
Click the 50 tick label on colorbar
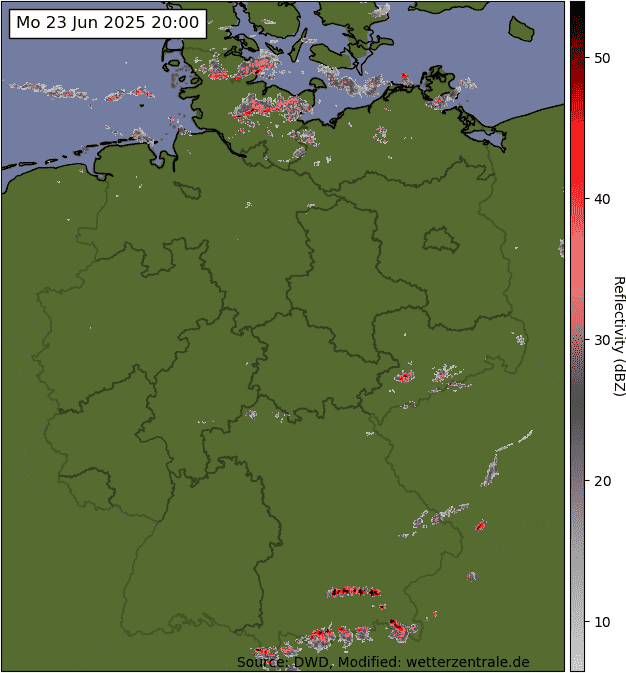(x=602, y=58)
